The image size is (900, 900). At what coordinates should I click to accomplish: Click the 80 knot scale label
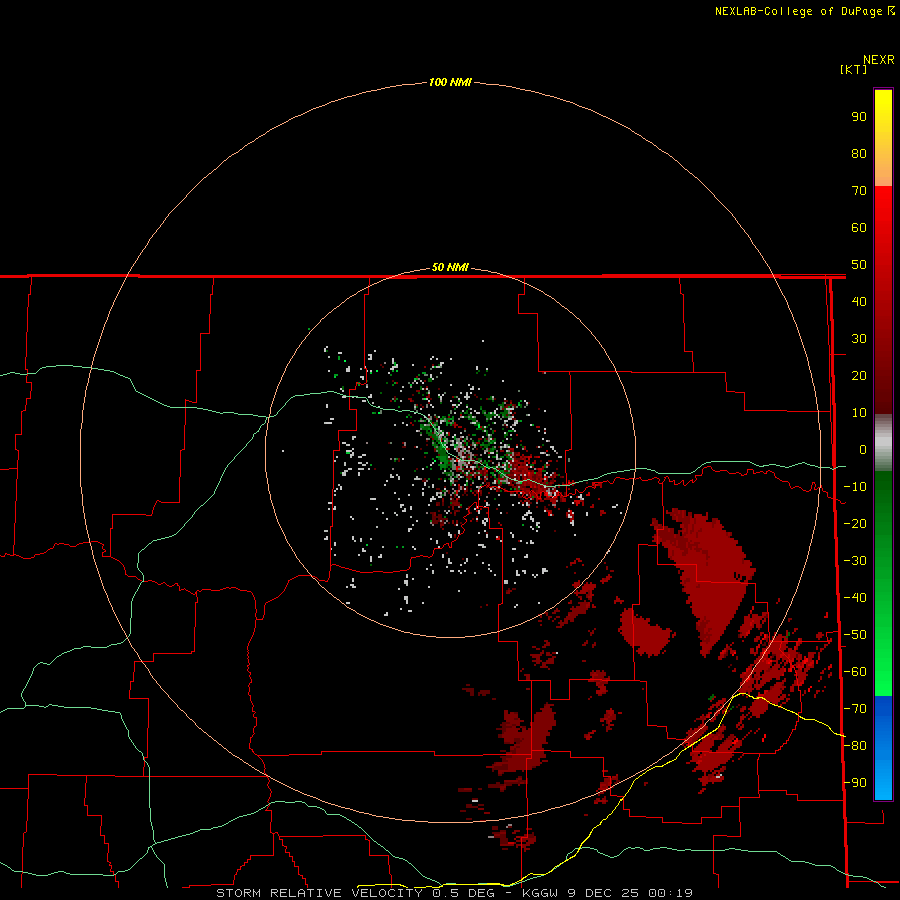pyautogui.click(x=859, y=153)
